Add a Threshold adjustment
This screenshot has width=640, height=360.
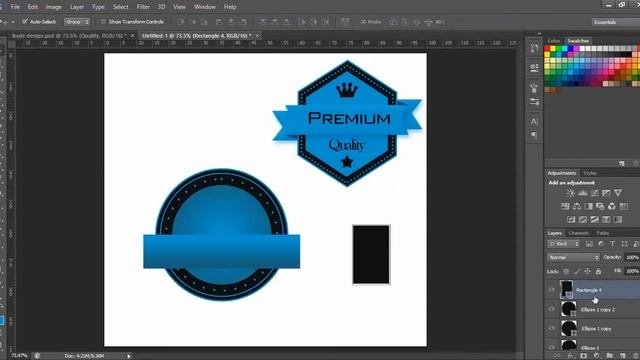(595, 220)
